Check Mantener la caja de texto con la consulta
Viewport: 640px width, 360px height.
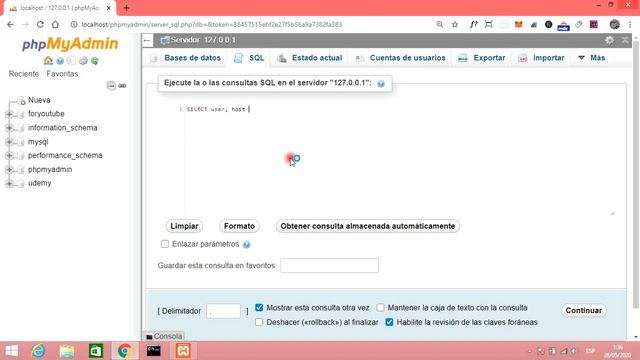380,307
